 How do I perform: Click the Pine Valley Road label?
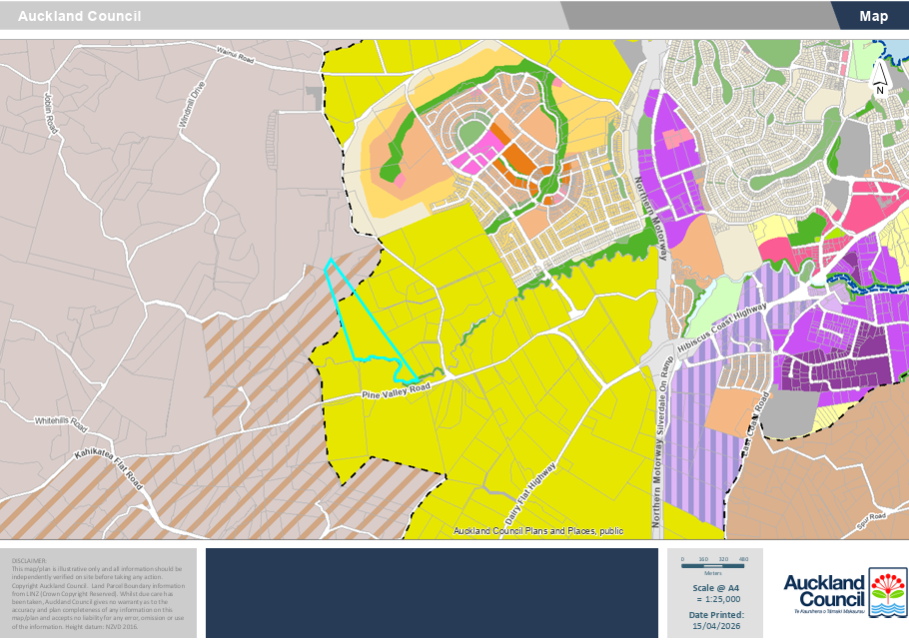click(395, 391)
